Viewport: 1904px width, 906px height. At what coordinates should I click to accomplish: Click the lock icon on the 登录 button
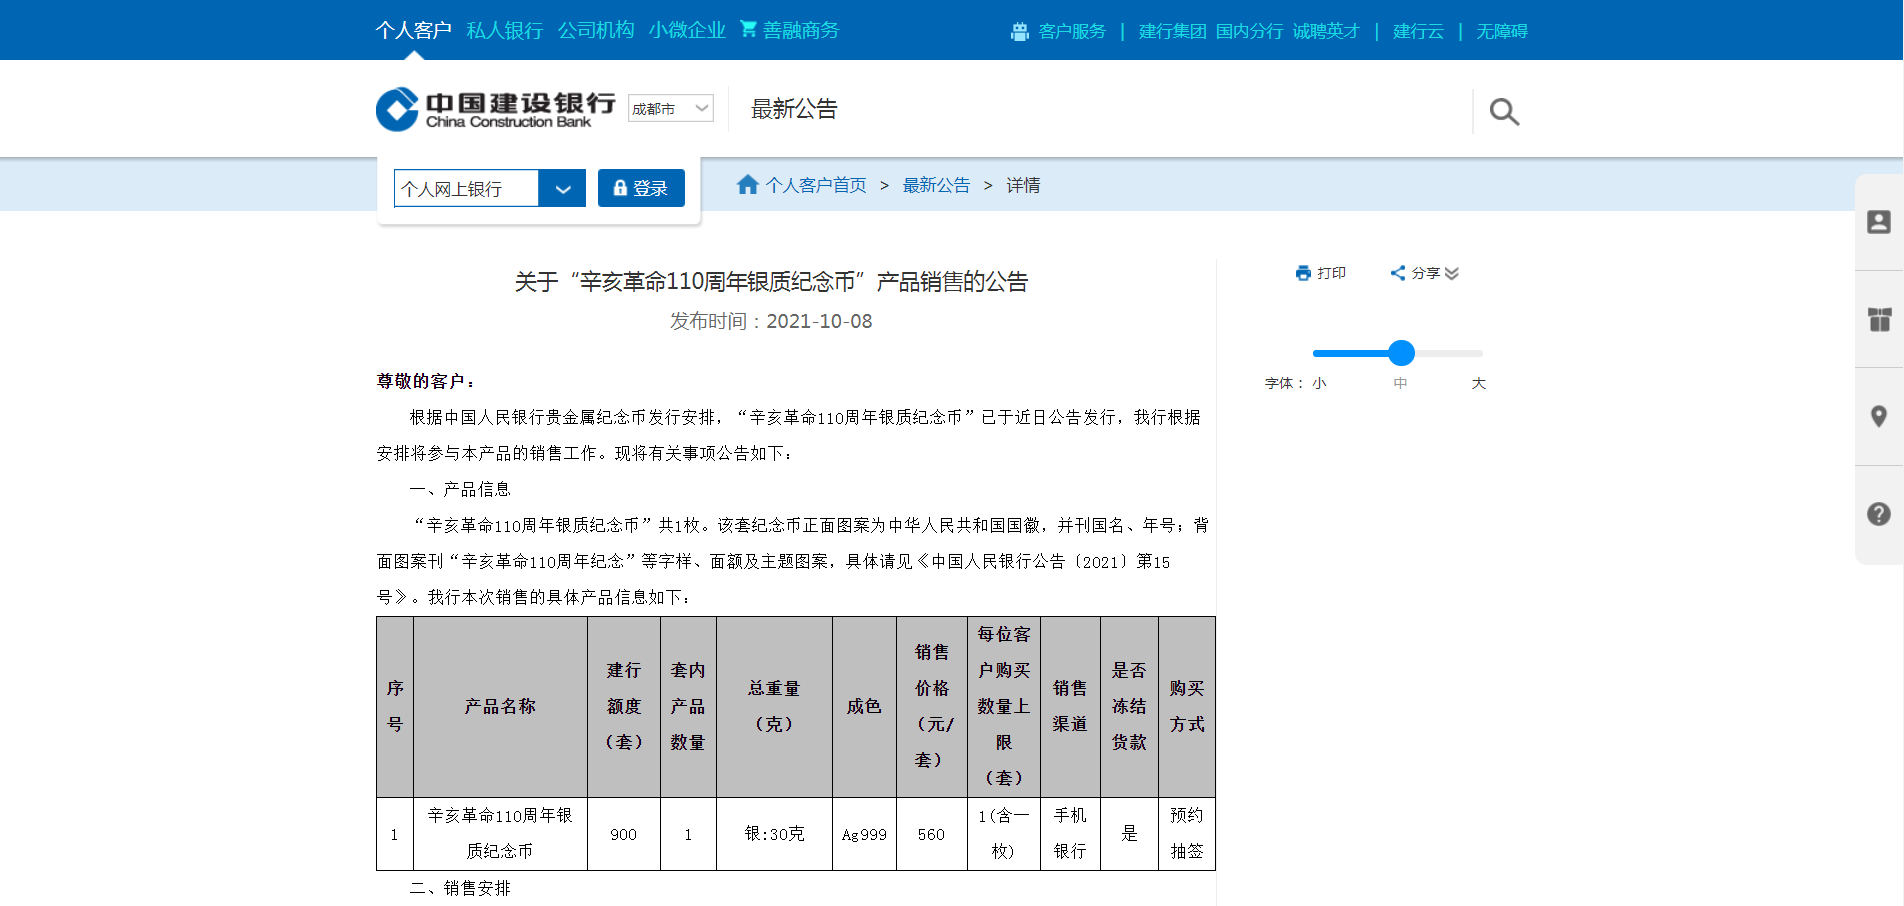(620, 188)
